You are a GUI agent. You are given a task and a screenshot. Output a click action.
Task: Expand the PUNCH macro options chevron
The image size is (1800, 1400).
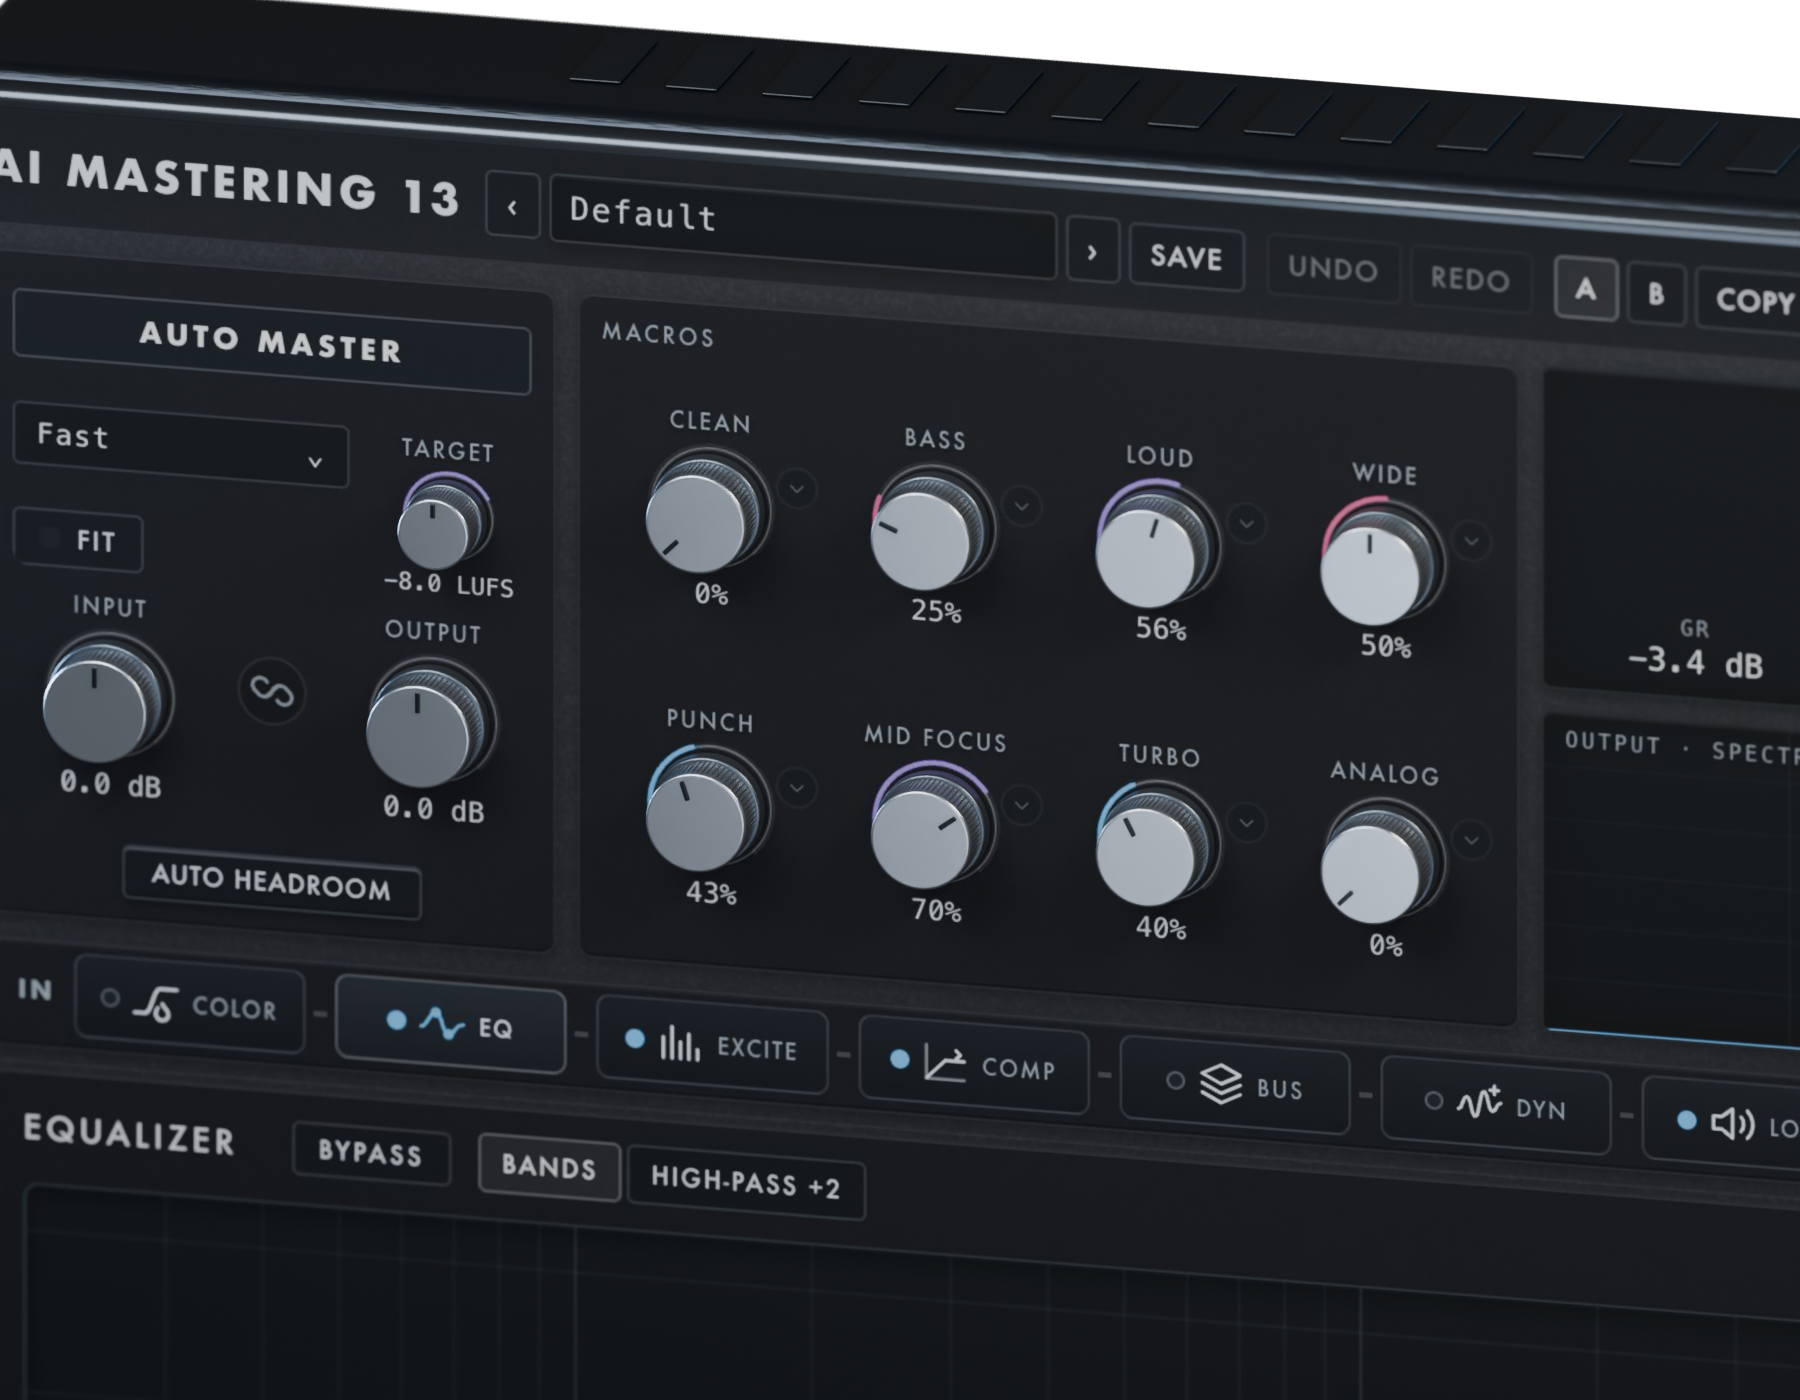(797, 788)
